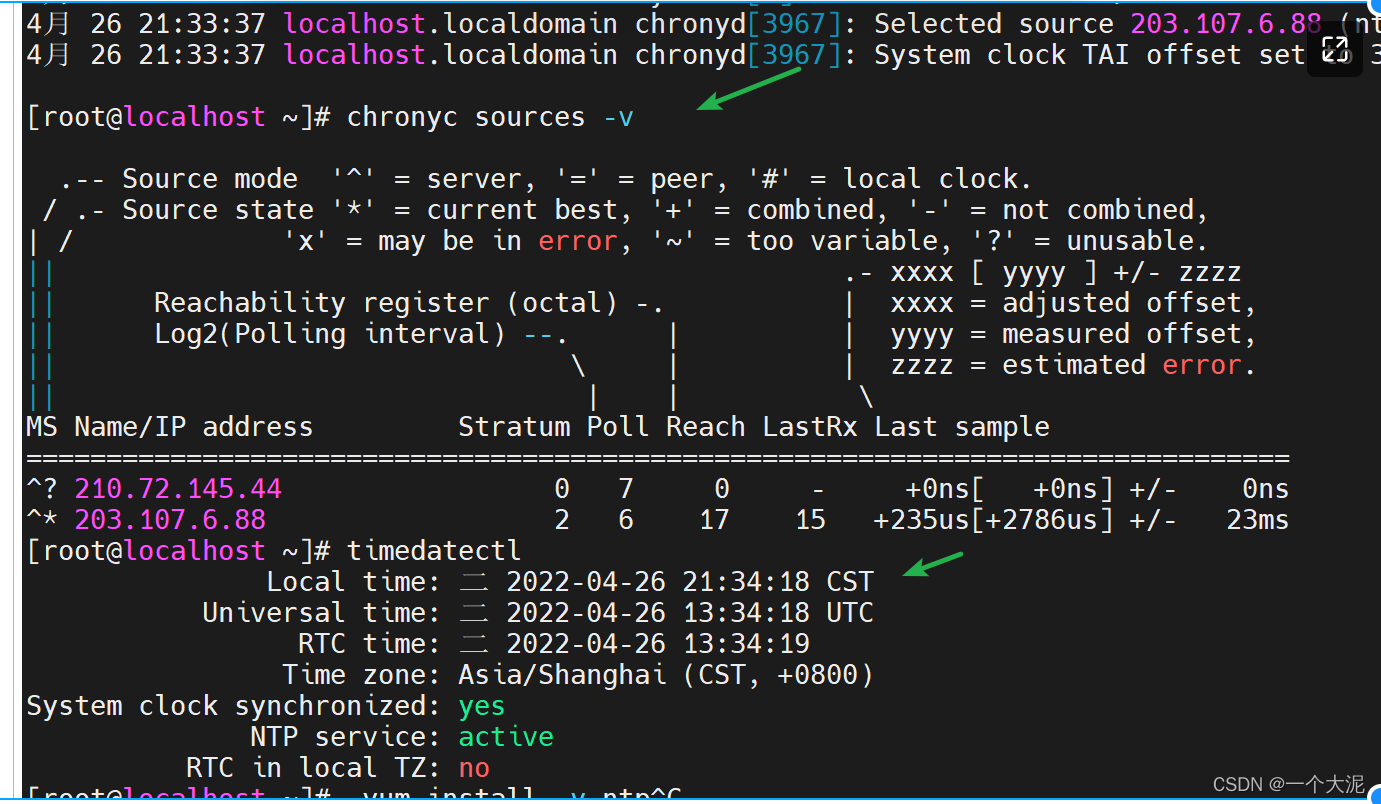
Task: Click the 'Stratum' column header
Action: pos(514,427)
